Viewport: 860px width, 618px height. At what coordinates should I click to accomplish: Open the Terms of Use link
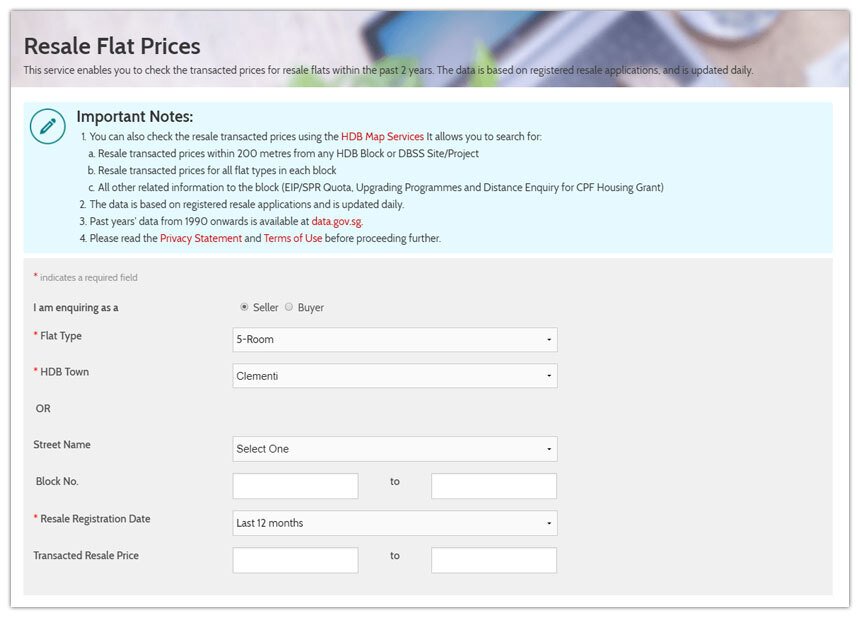pos(293,239)
